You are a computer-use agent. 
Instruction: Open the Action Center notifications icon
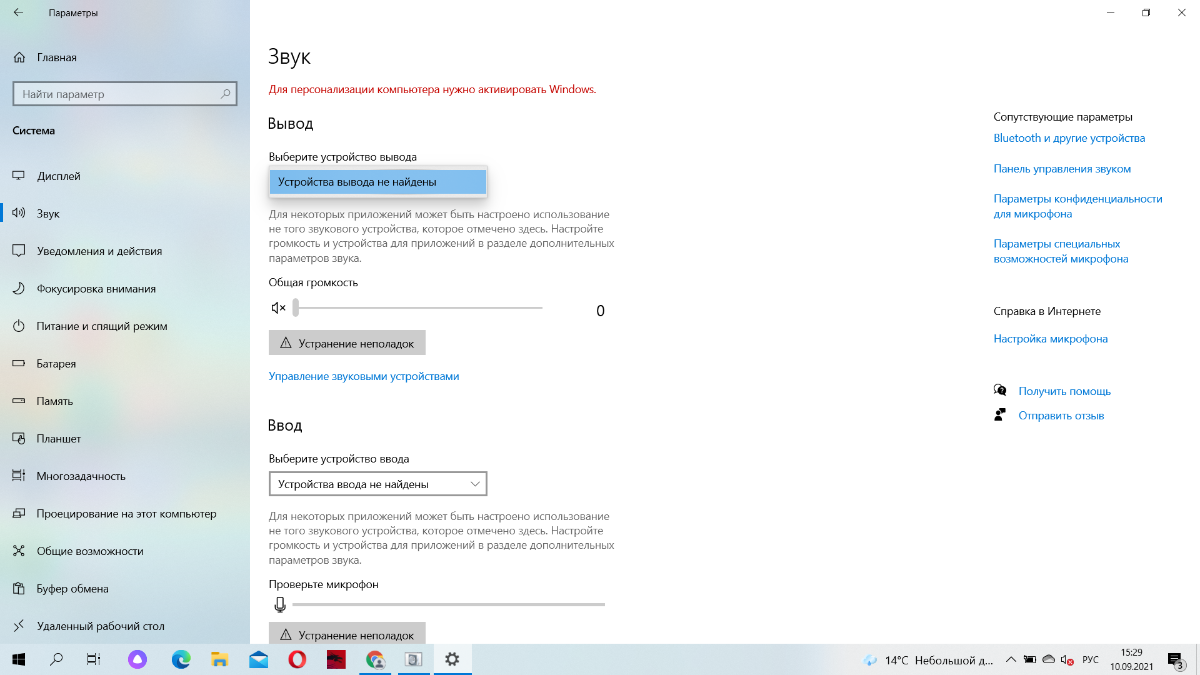coord(1176,660)
